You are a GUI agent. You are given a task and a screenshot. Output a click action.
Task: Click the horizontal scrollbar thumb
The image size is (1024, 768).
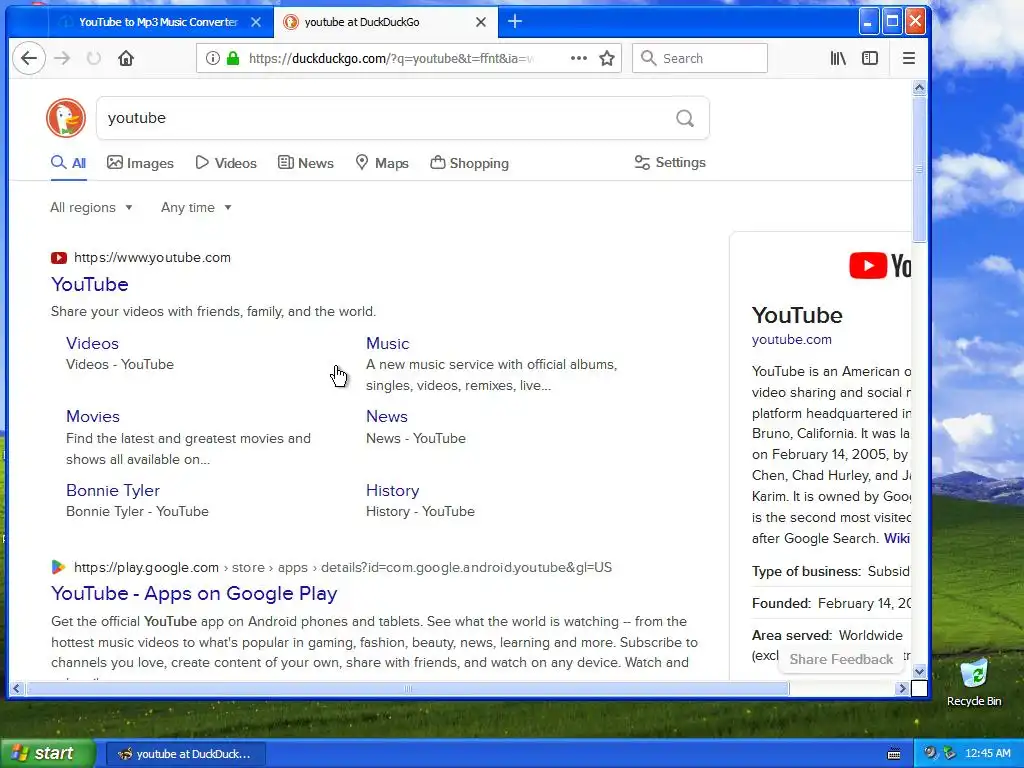point(408,688)
